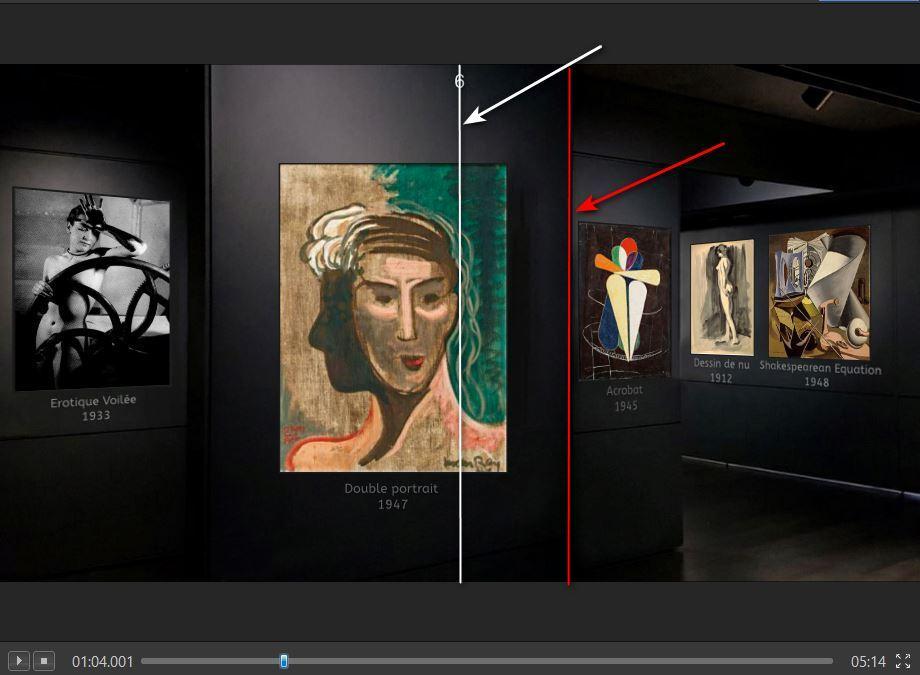Toggle fullscreen preview mode
This screenshot has width=920, height=675.
pos(903,661)
